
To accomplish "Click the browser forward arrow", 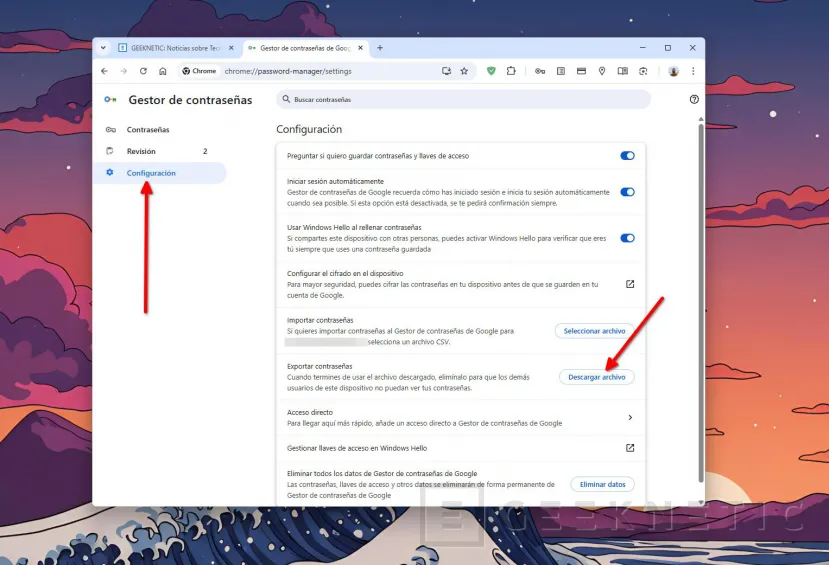I will [124, 71].
